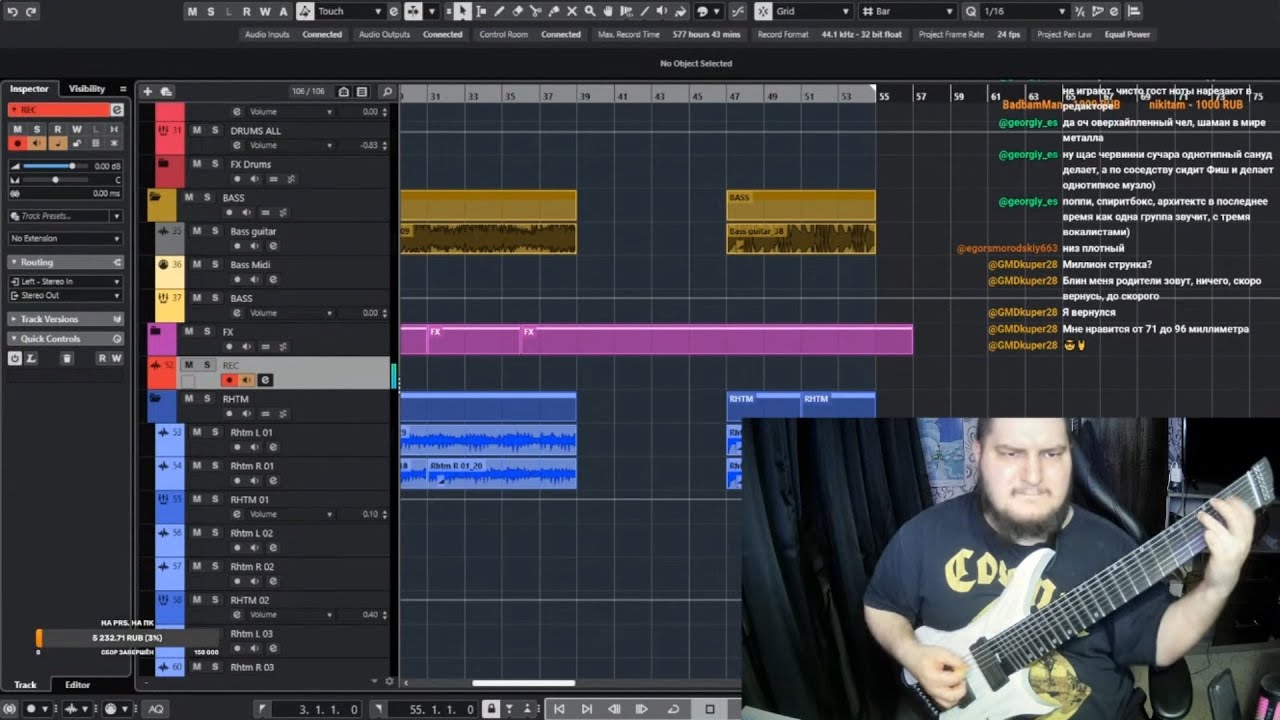Expand the Track Versions section

tap(65, 319)
